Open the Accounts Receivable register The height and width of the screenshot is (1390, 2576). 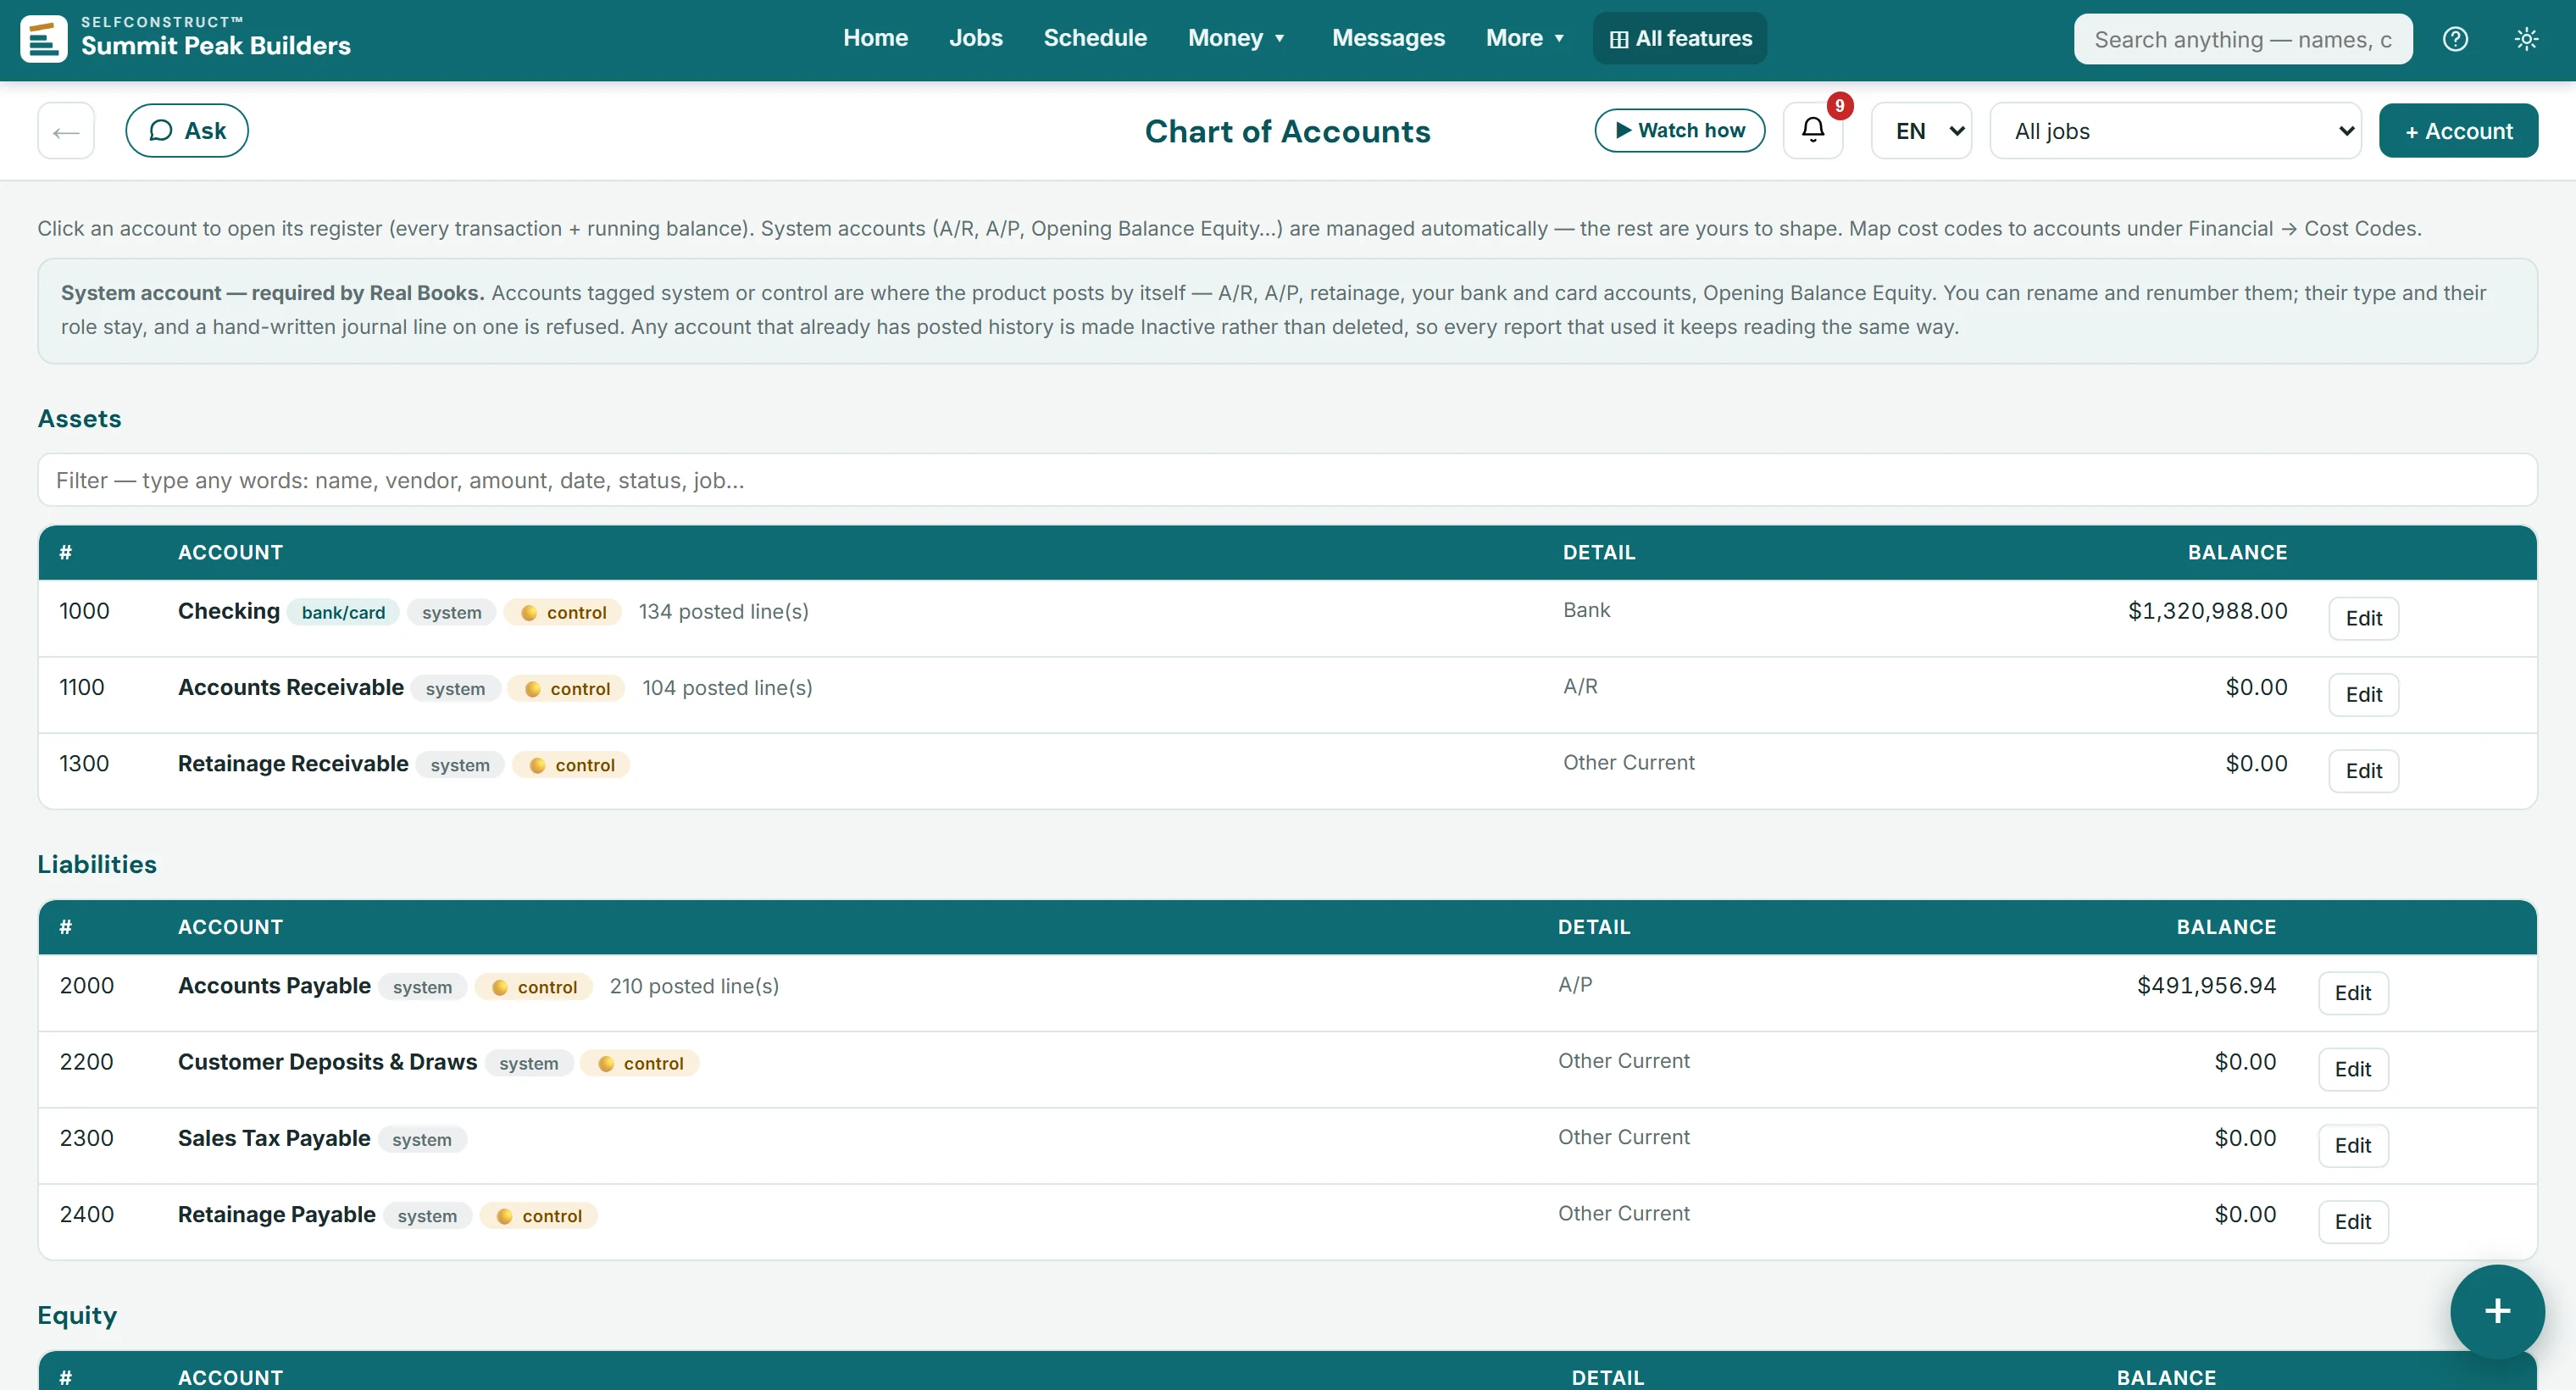point(291,687)
